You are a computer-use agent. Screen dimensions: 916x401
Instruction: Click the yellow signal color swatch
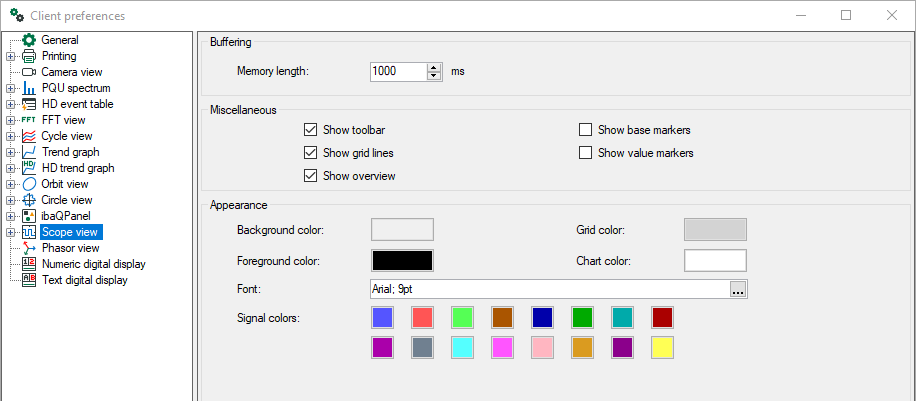click(661, 348)
